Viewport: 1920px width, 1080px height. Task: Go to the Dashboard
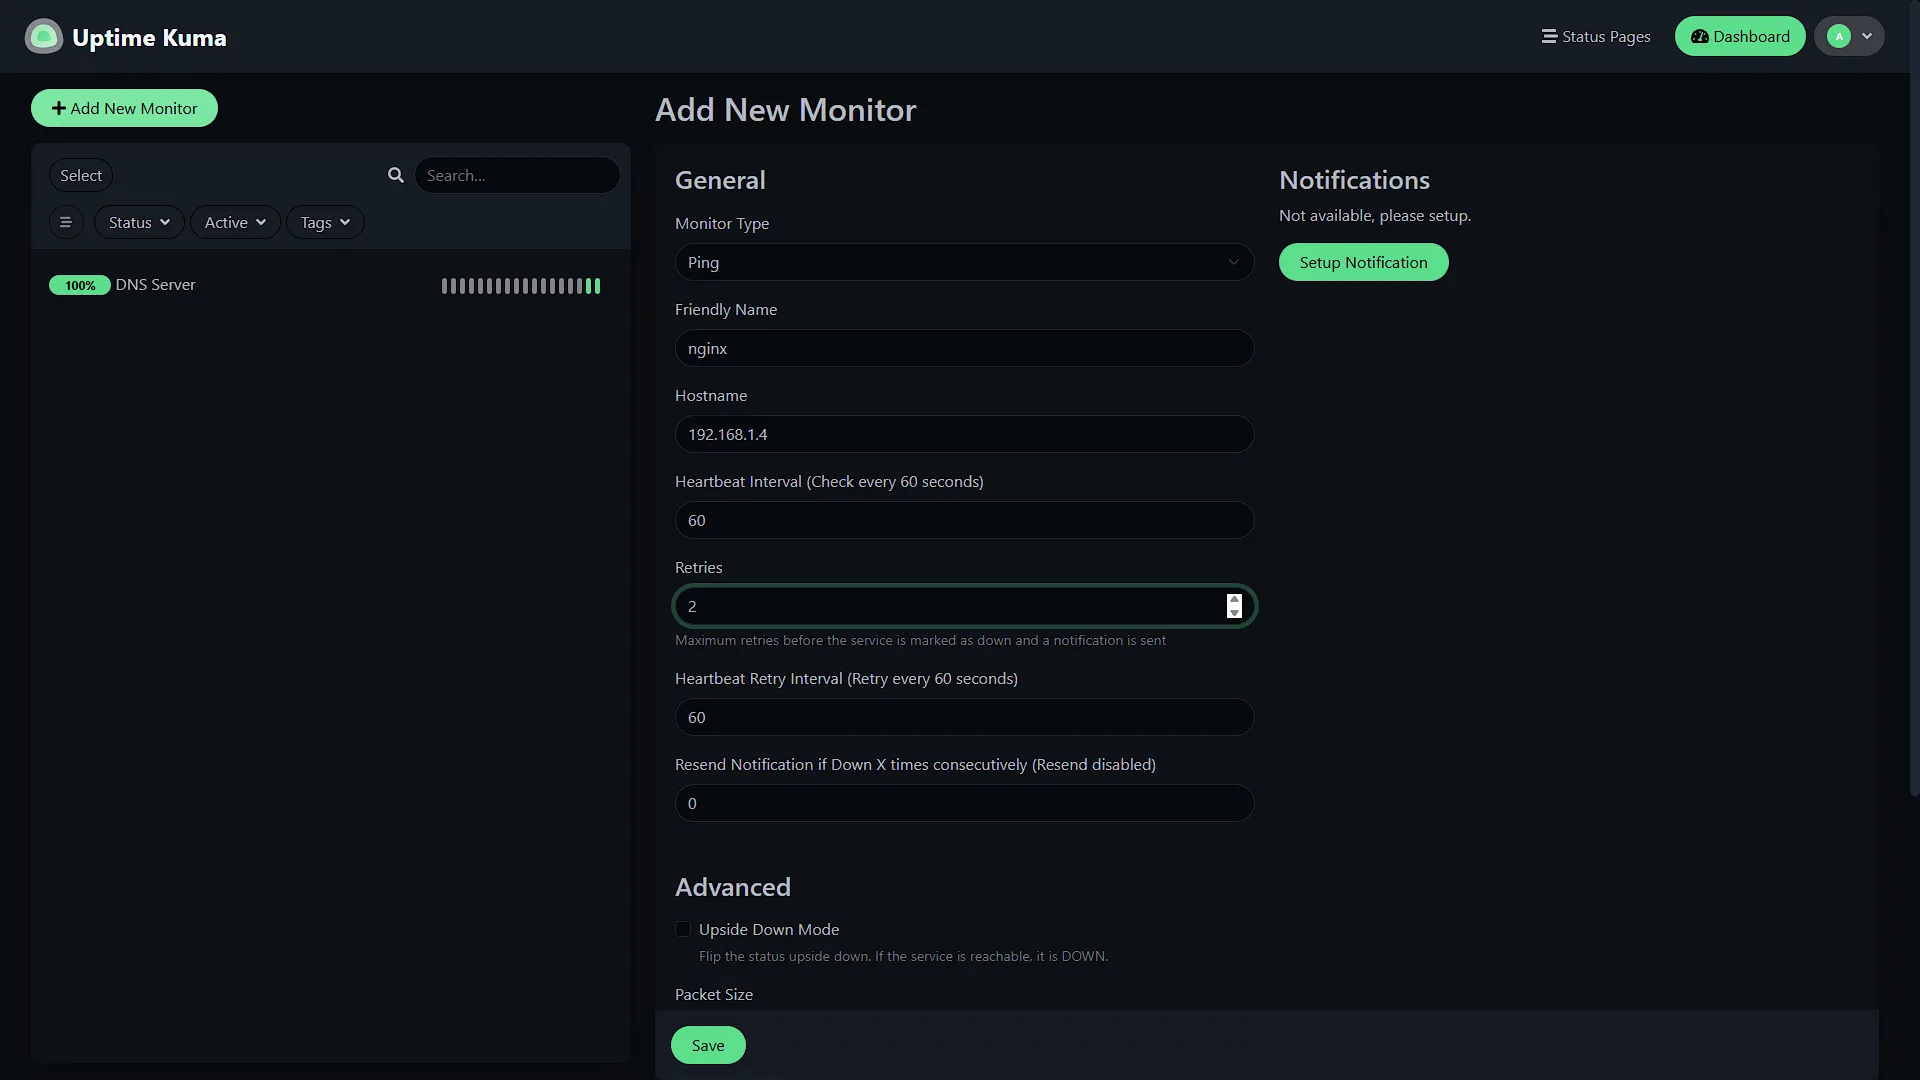pos(1740,37)
